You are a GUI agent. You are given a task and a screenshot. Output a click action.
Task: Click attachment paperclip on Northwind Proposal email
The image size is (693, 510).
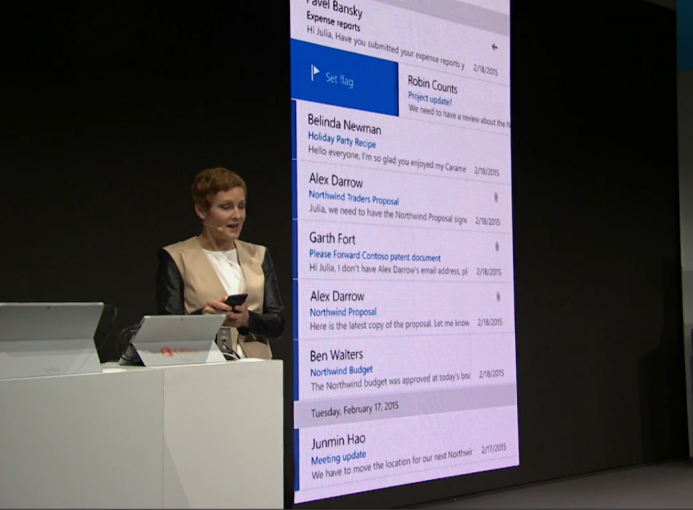click(x=498, y=297)
